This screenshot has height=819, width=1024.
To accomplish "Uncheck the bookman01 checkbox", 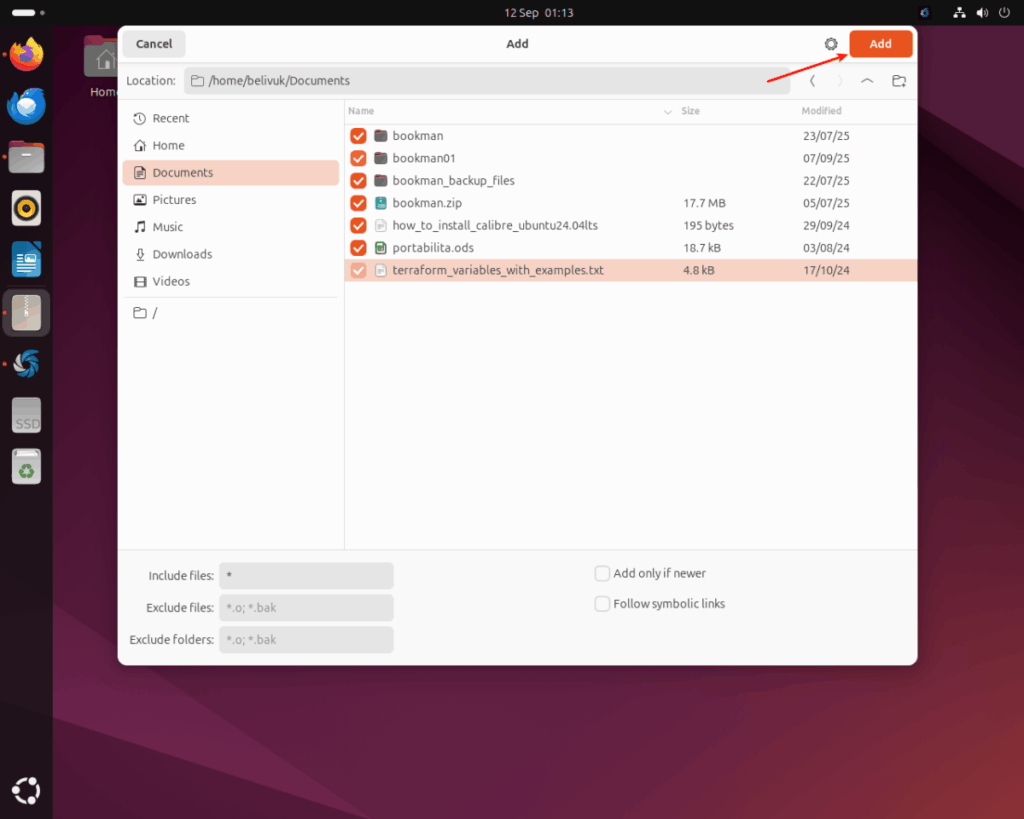I will (x=359, y=158).
